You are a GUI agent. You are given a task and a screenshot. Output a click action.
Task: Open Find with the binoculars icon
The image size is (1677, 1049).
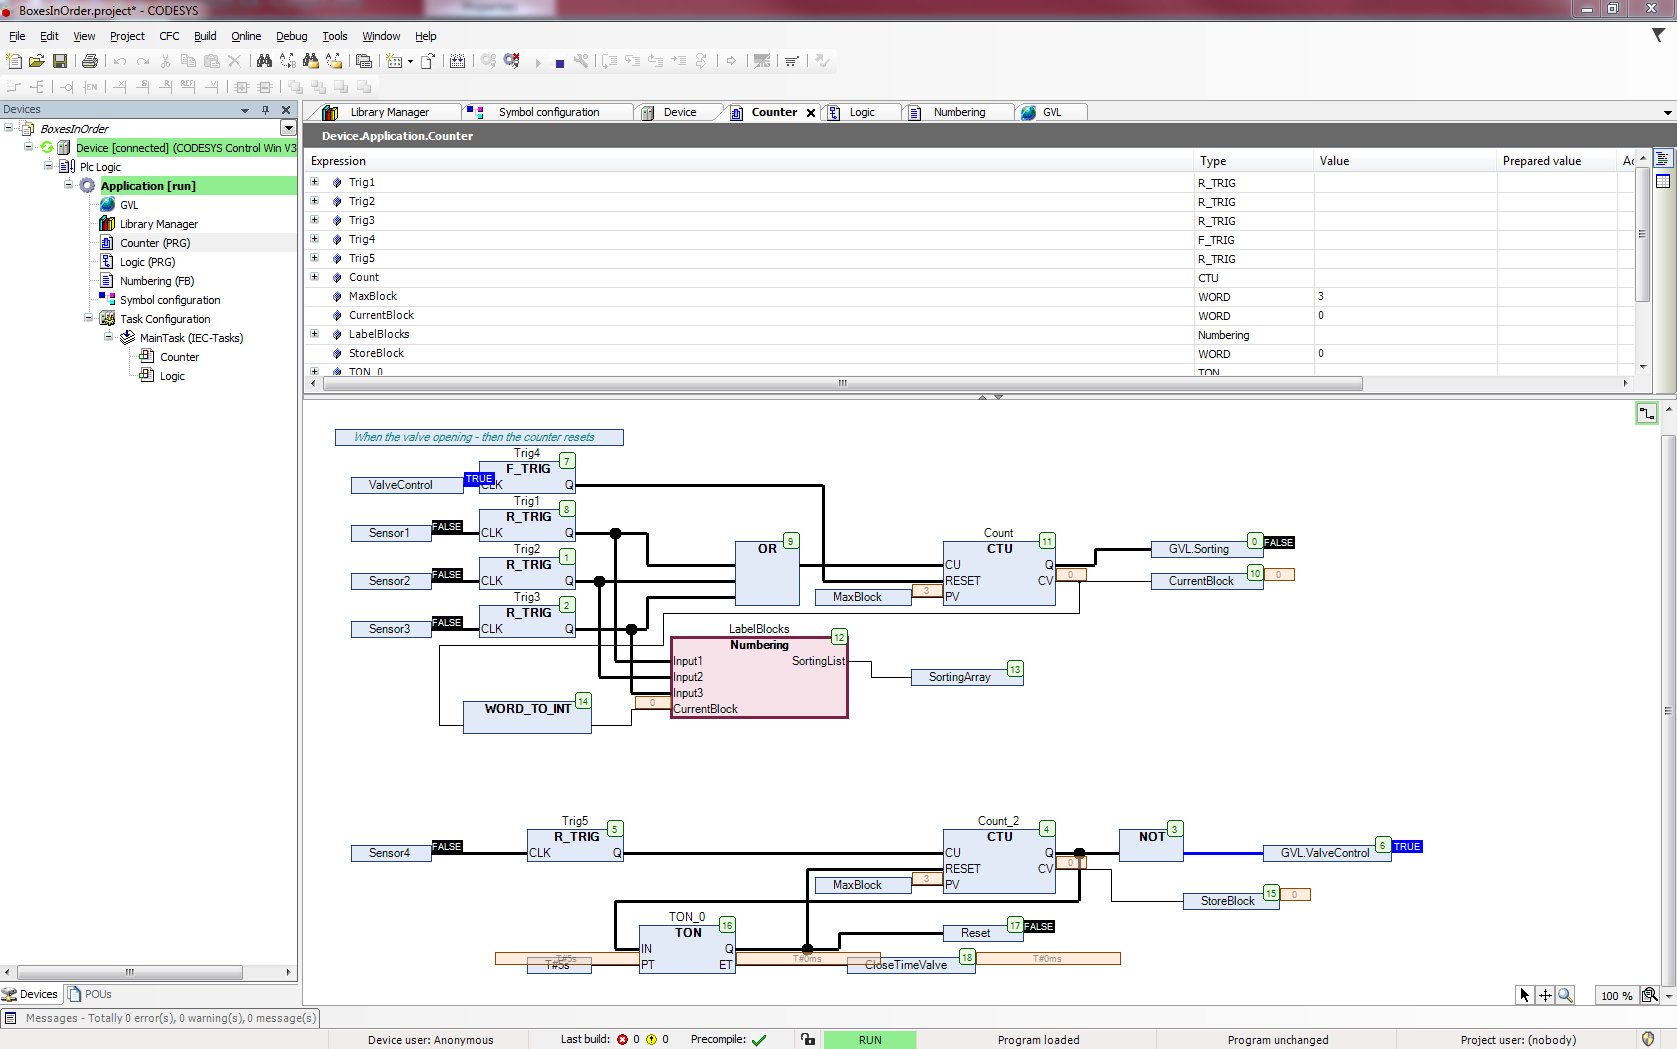(264, 61)
